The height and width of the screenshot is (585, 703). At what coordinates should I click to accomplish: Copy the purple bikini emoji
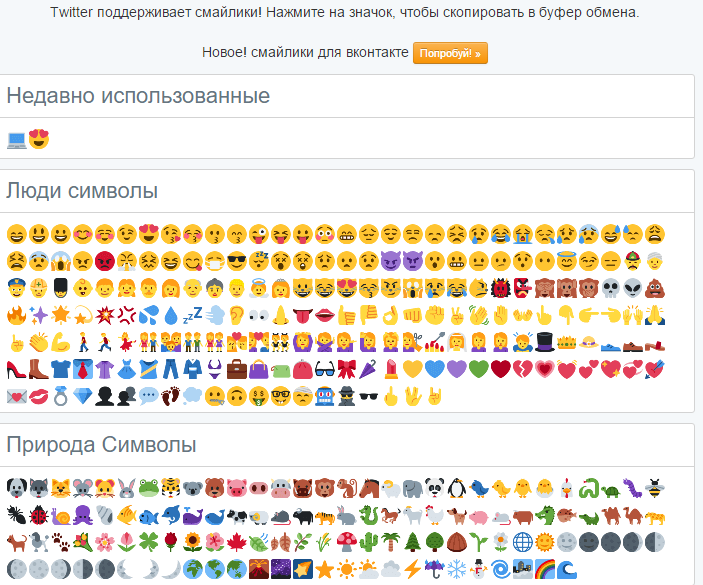(214, 370)
